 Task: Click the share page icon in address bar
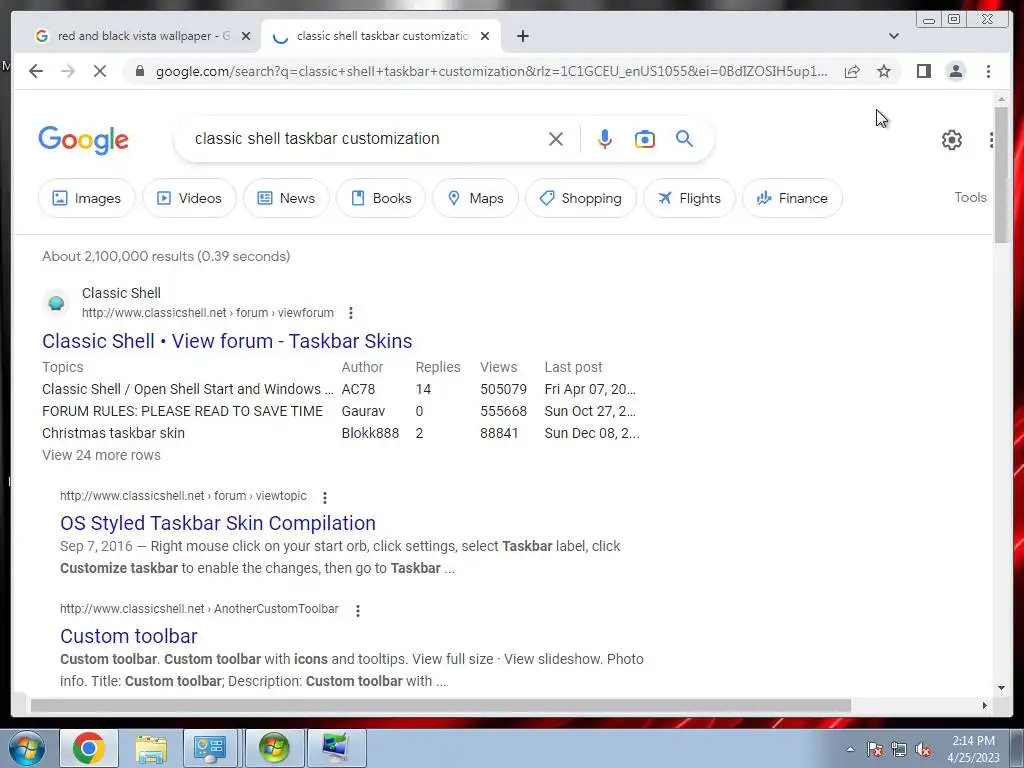(x=852, y=71)
